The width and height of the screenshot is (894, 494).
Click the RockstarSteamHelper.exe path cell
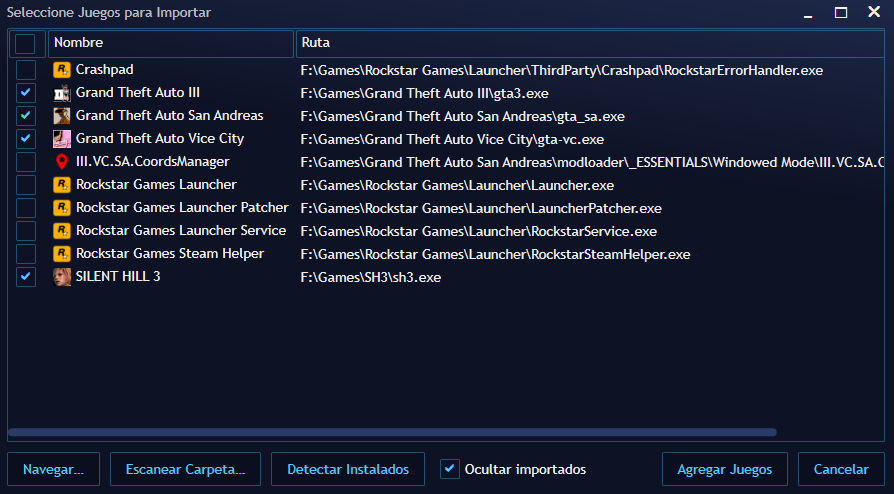tap(495, 254)
